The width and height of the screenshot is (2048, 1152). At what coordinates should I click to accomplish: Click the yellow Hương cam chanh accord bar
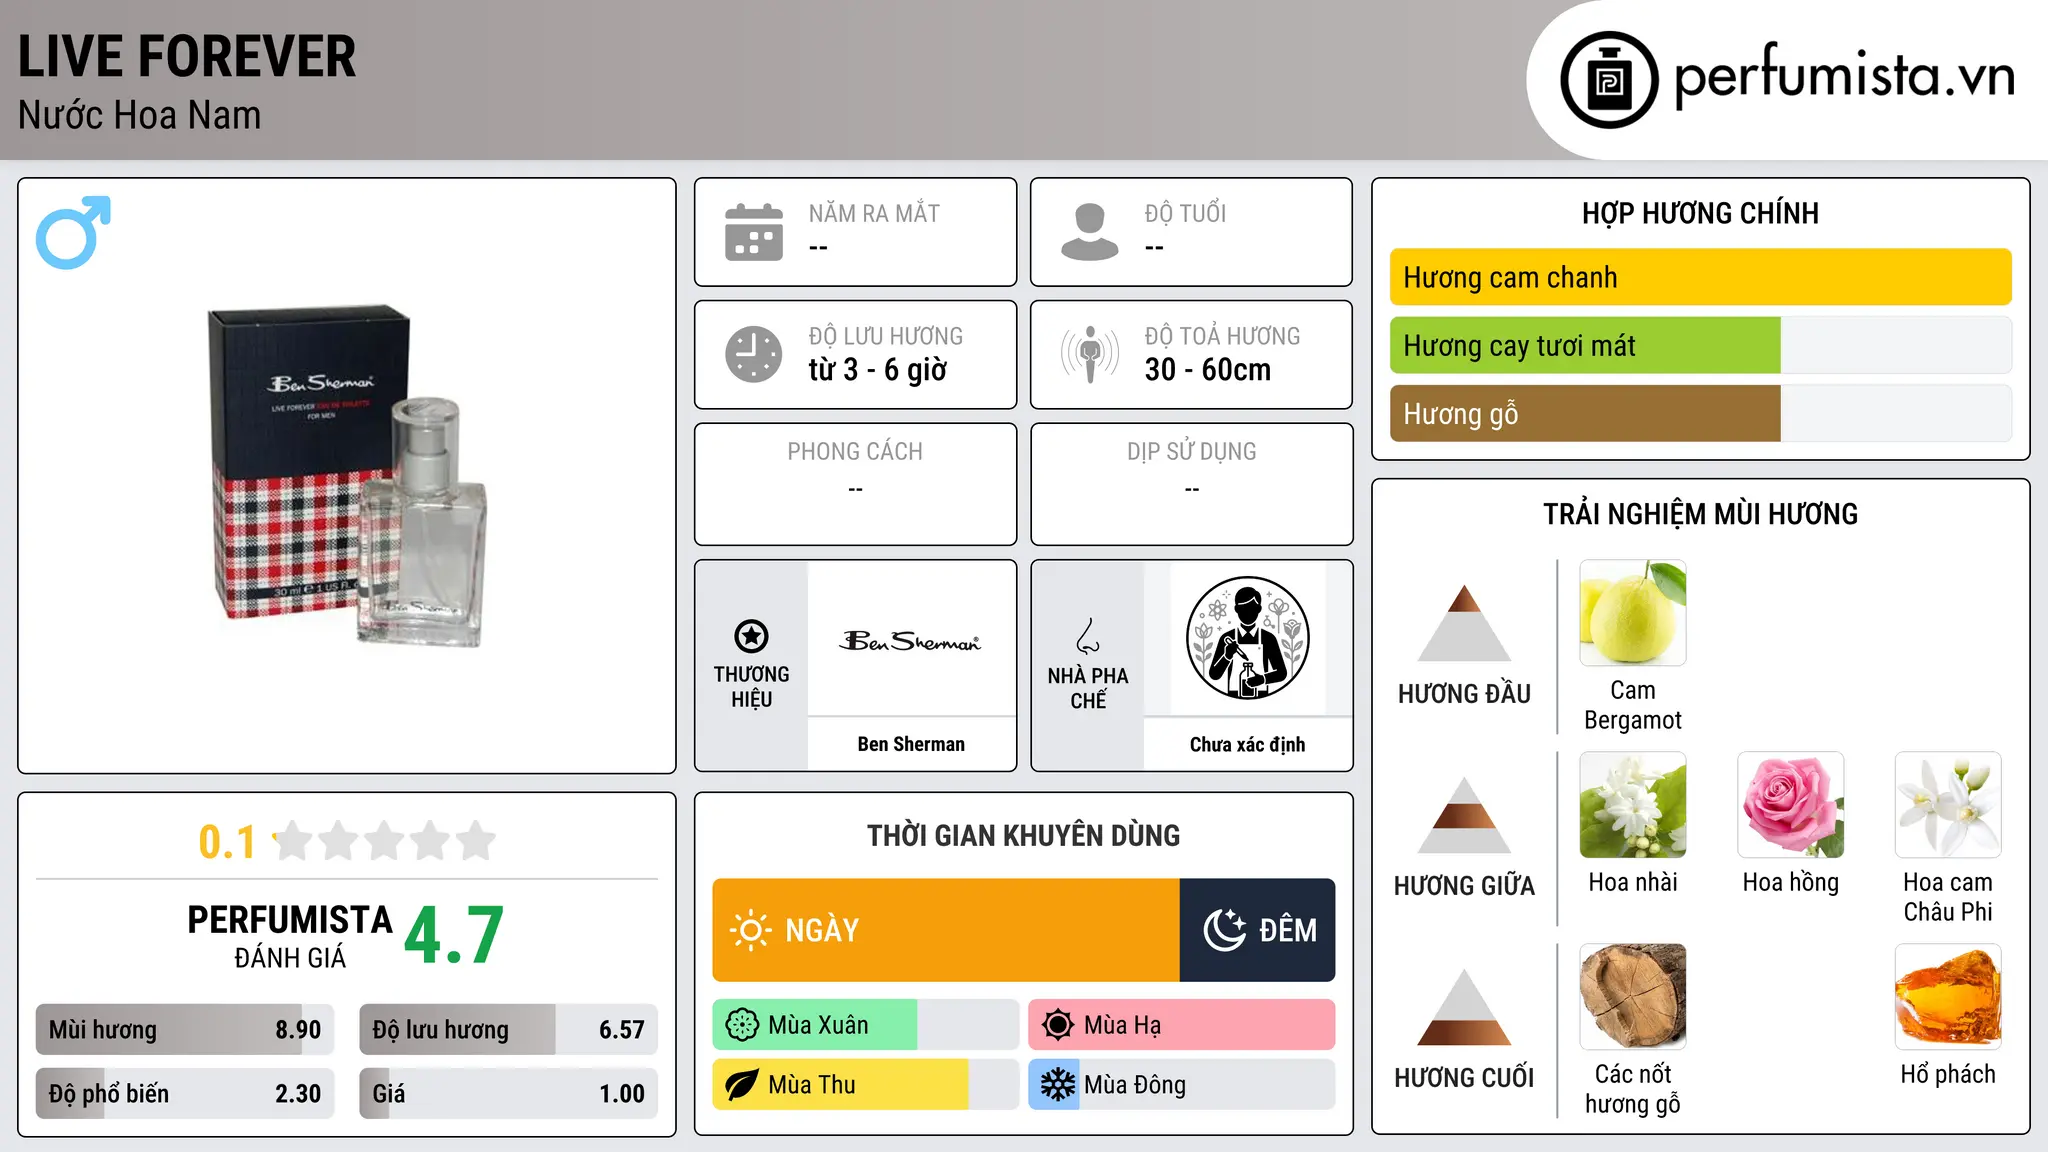click(x=1700, y=277)
